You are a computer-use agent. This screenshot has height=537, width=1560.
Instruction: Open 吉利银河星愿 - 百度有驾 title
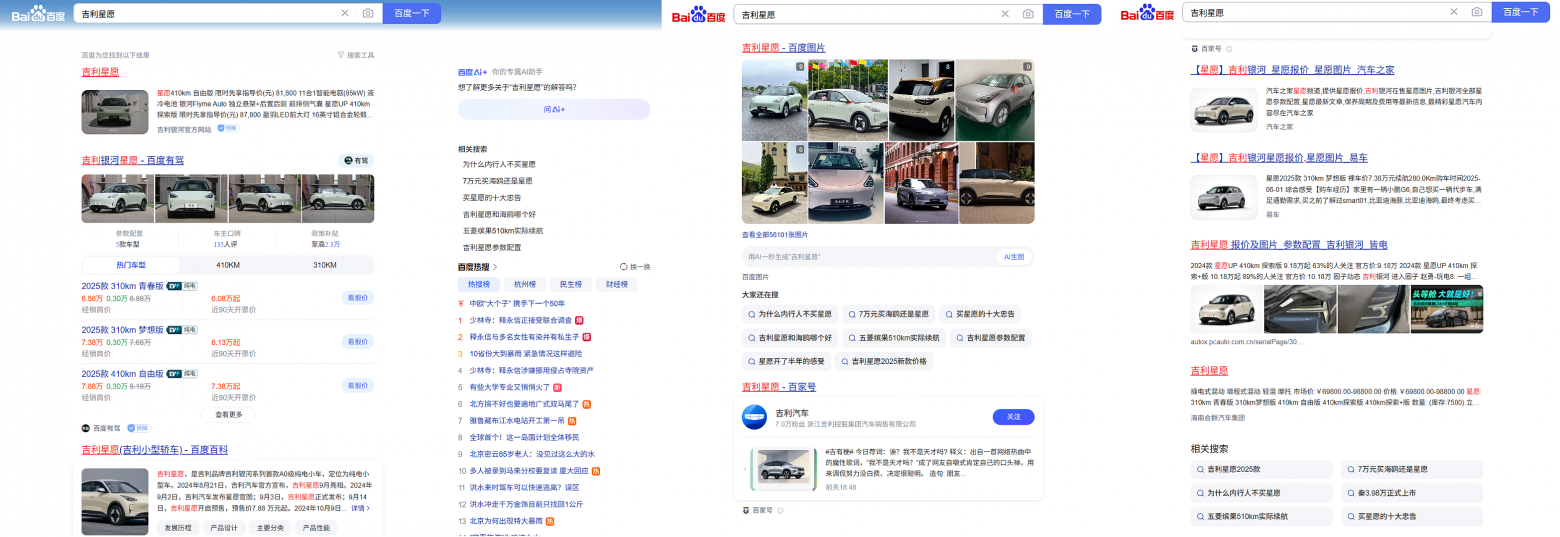pyautogui.click(x=133, y=160)
